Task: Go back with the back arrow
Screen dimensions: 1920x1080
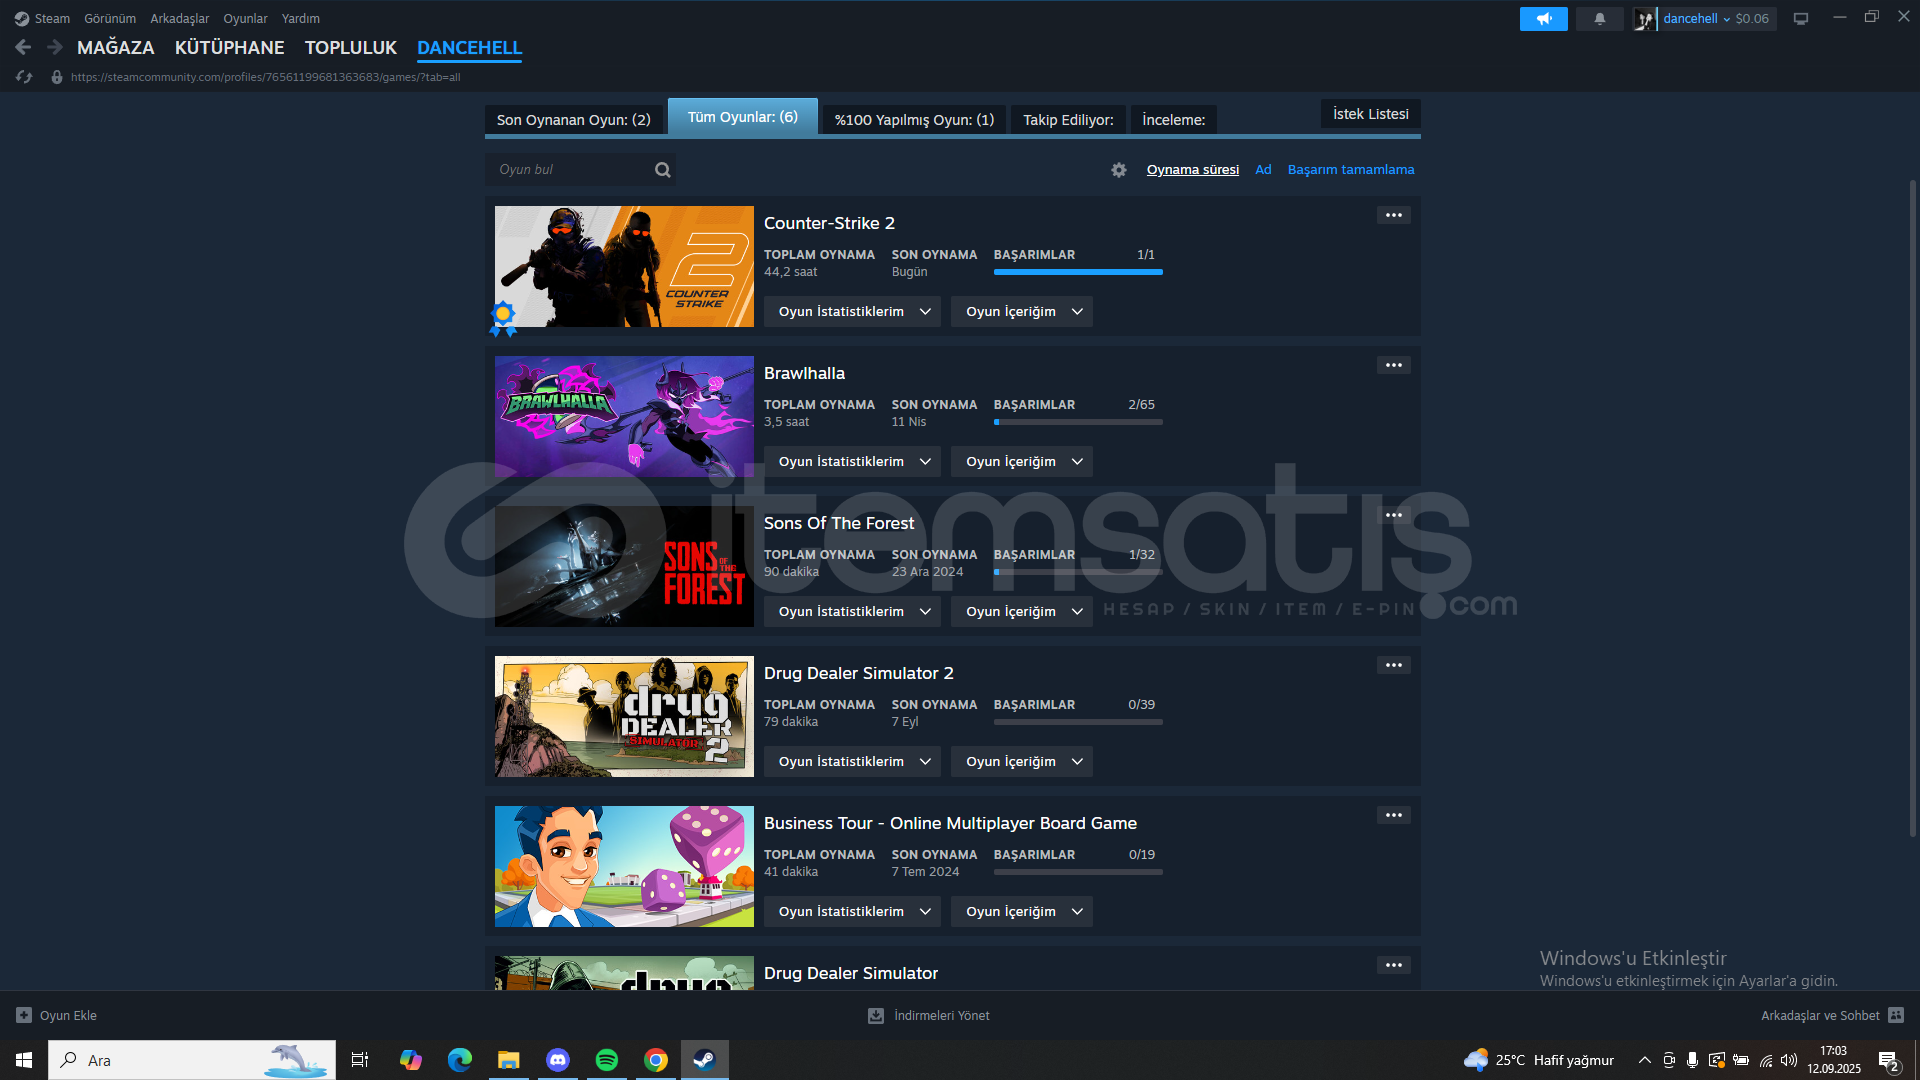Action: (x=23, y=47)
